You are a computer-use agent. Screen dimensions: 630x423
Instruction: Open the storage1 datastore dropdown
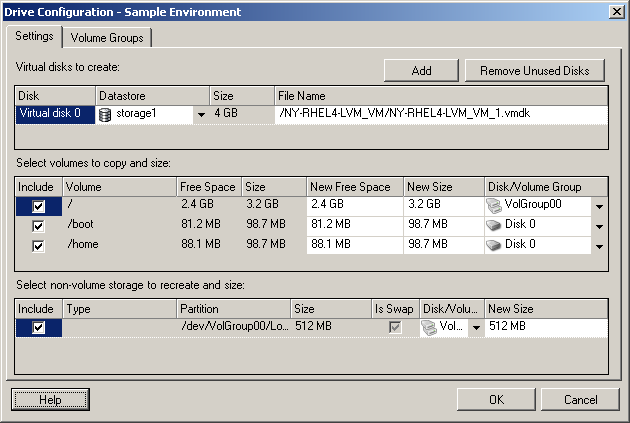click(x=200, y=115)
